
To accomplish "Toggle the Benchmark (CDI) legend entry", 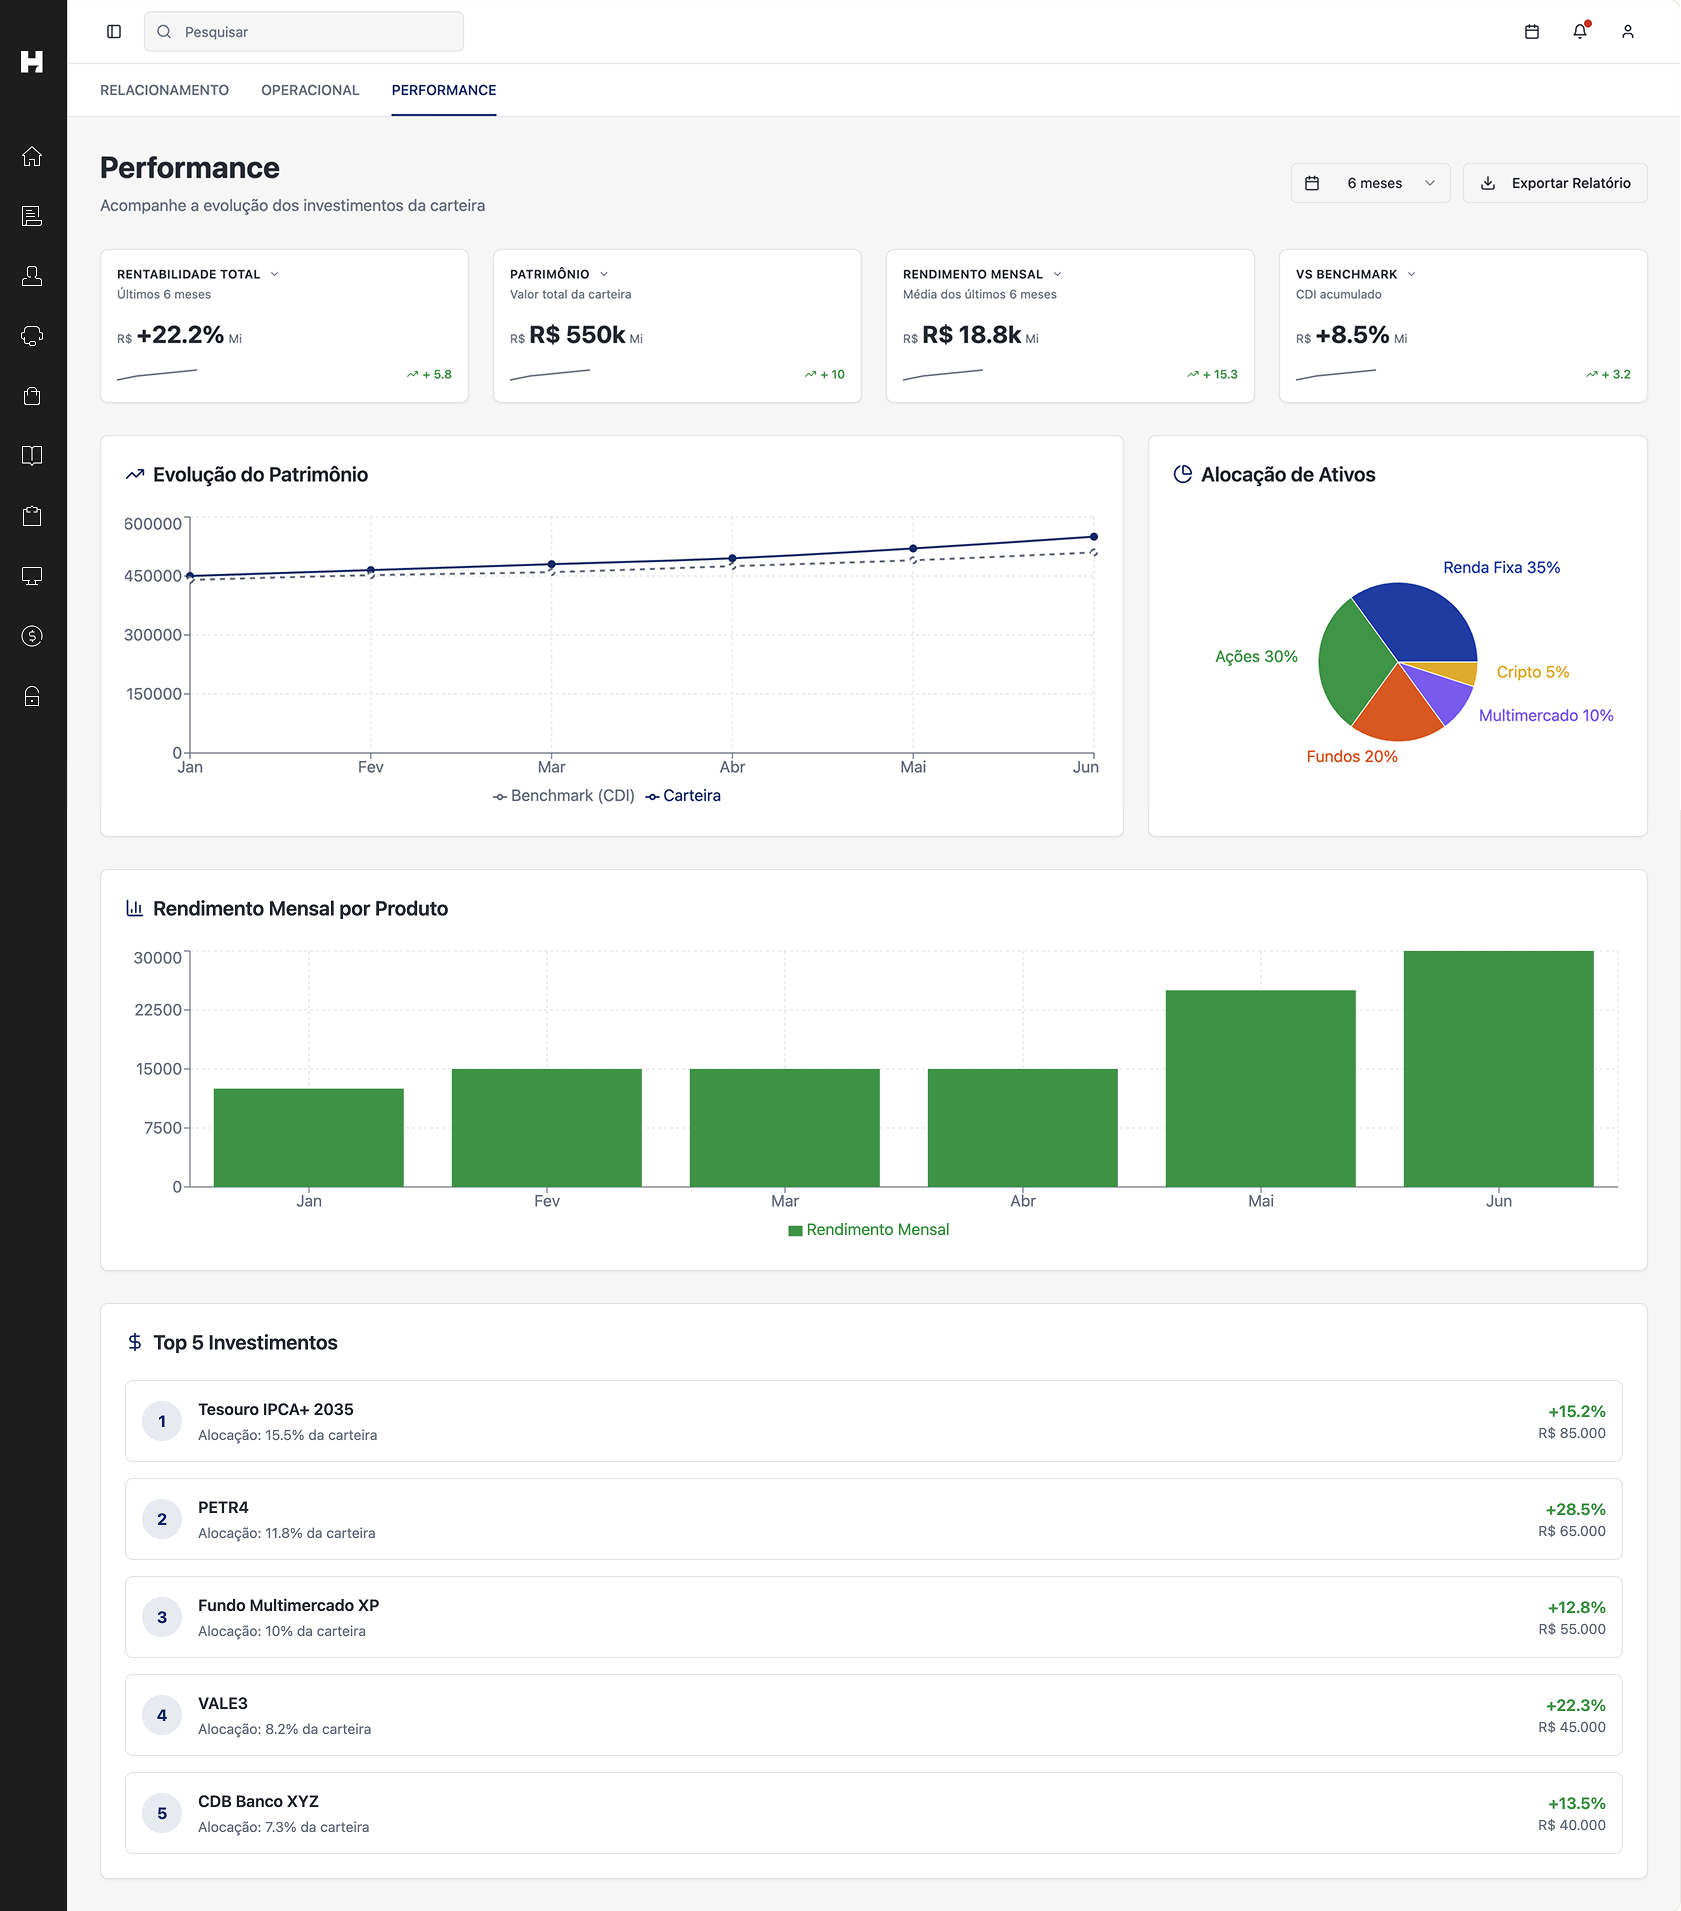I will 564,795.
